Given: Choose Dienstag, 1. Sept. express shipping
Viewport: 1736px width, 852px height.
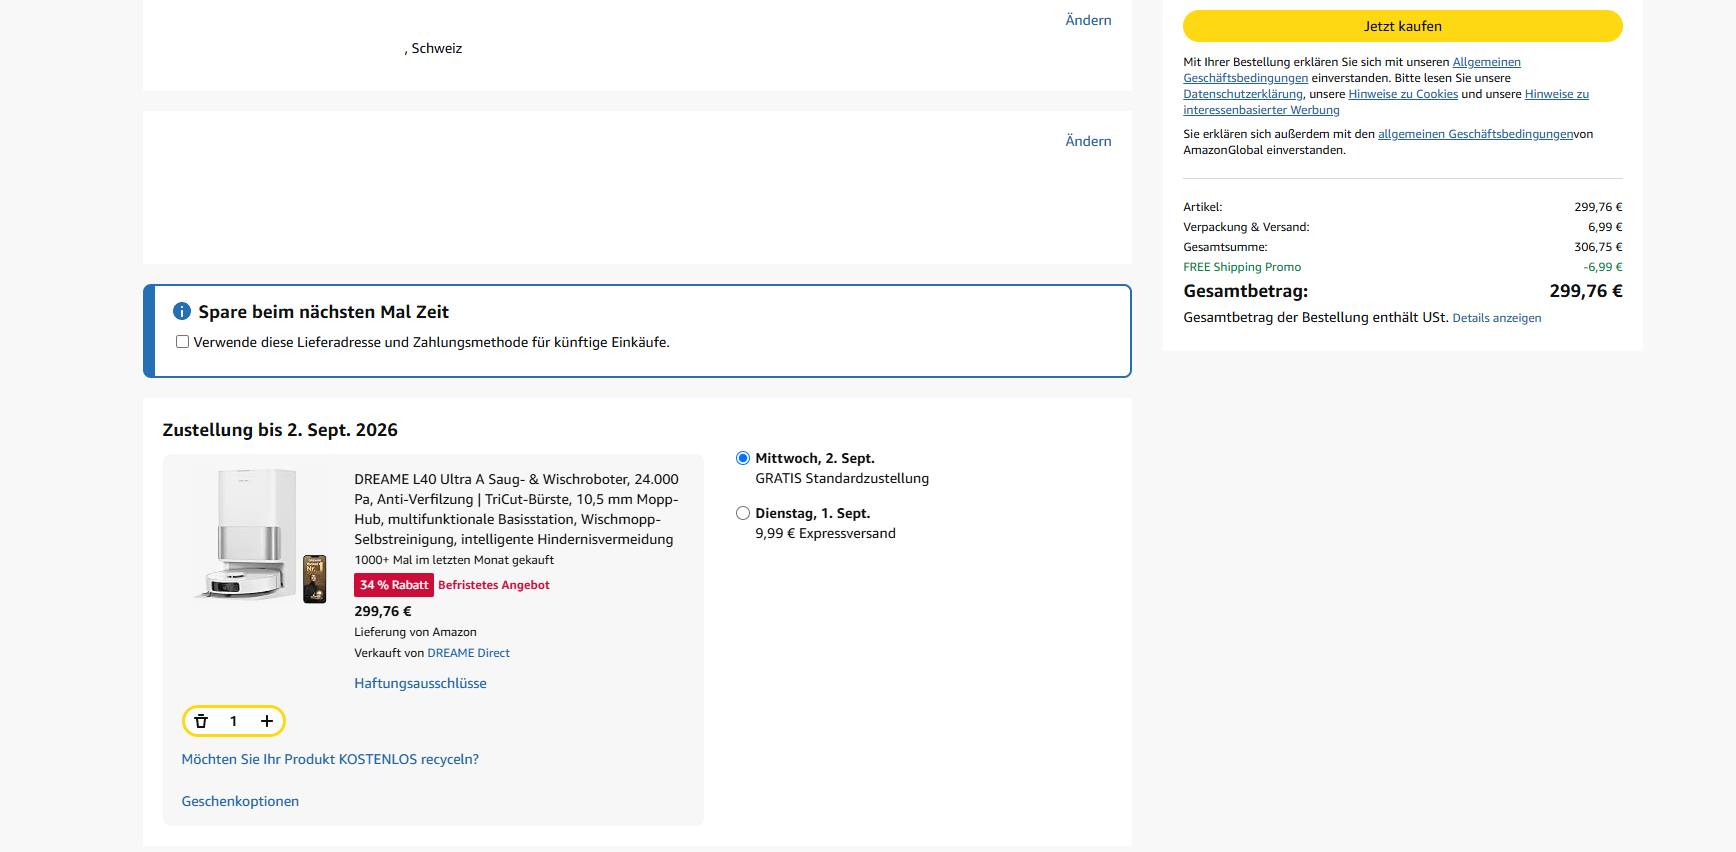Looking at the screenshot, I should [x=743, y=513].
